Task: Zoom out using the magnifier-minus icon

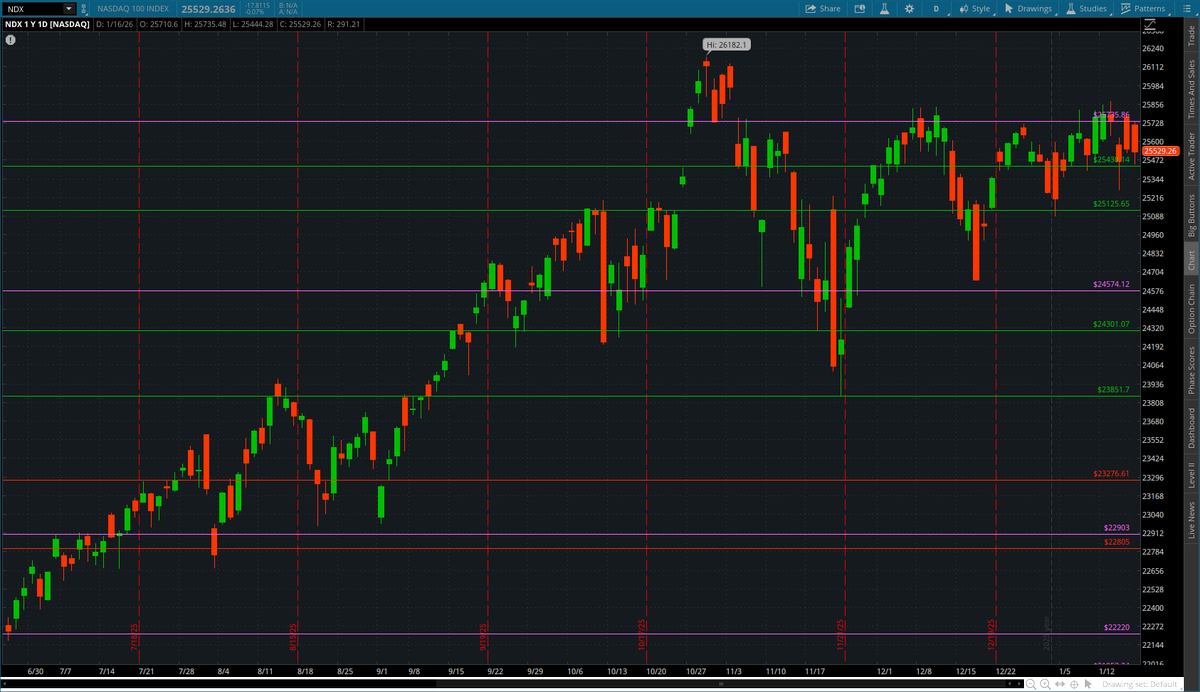Action: click(1032, 684)
